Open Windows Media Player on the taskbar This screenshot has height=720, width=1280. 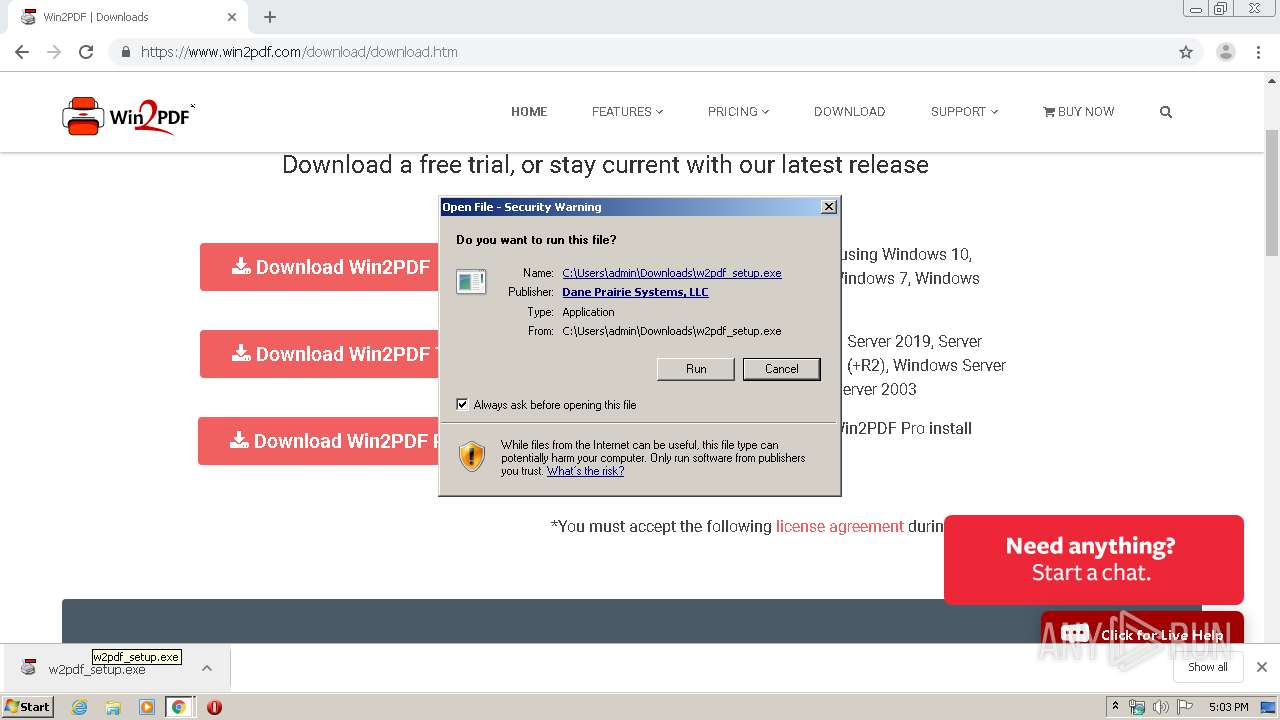point(147,707)
